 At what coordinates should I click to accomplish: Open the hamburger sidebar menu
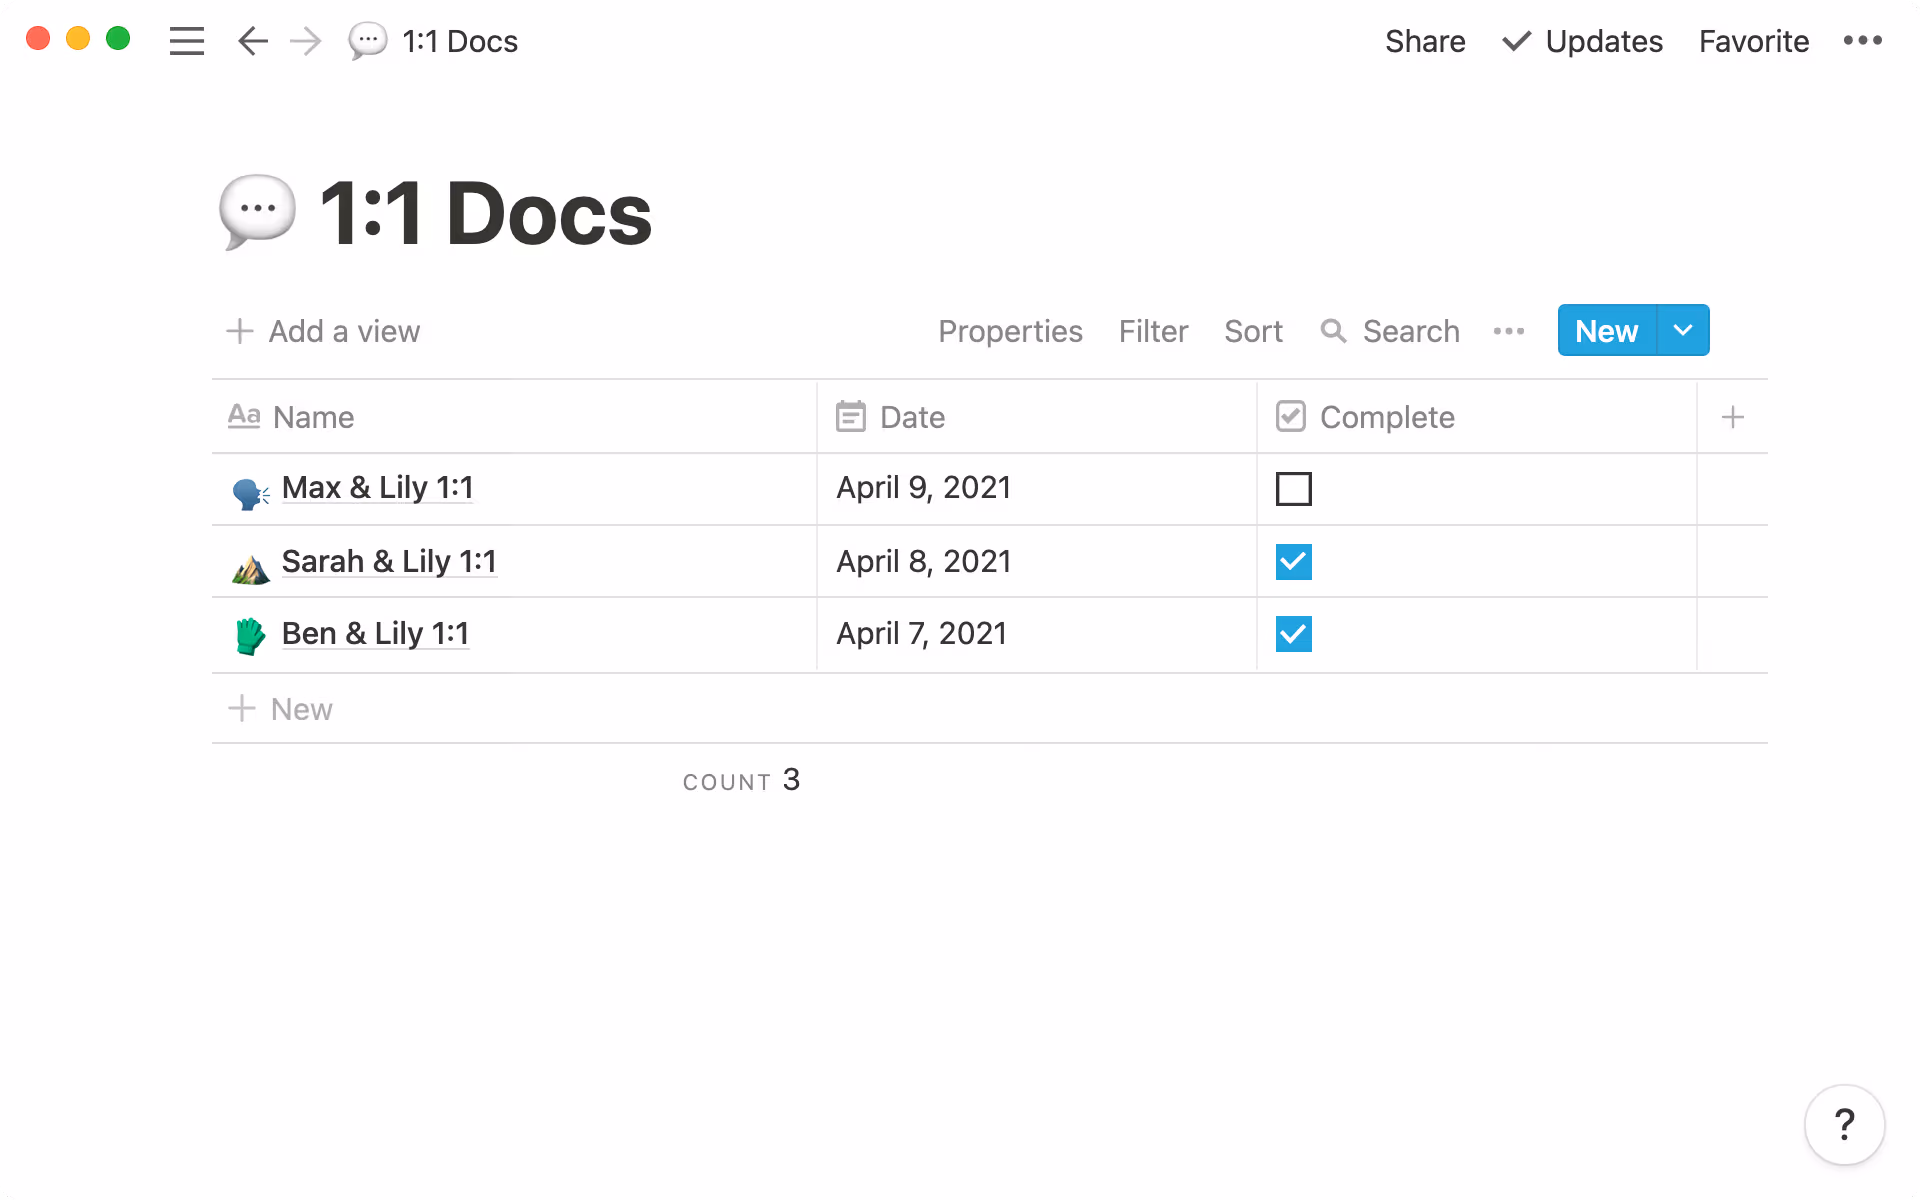[187, 41]
